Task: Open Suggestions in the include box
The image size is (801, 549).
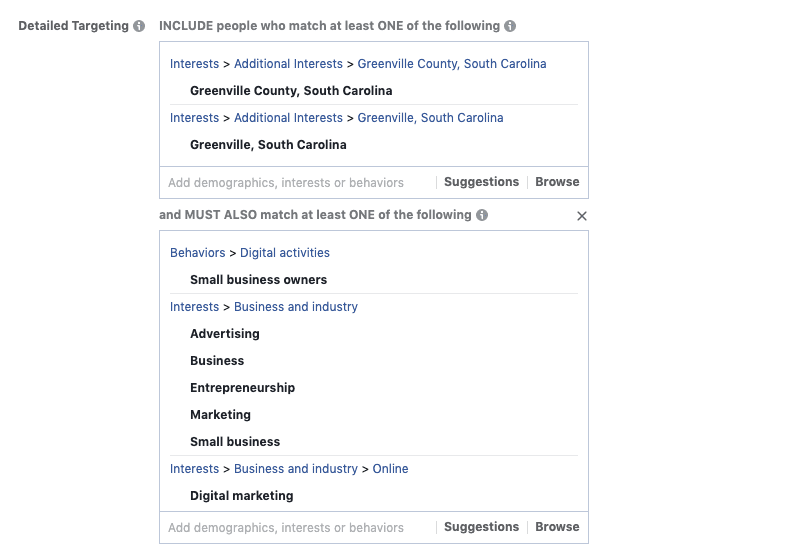Action: 481,182
